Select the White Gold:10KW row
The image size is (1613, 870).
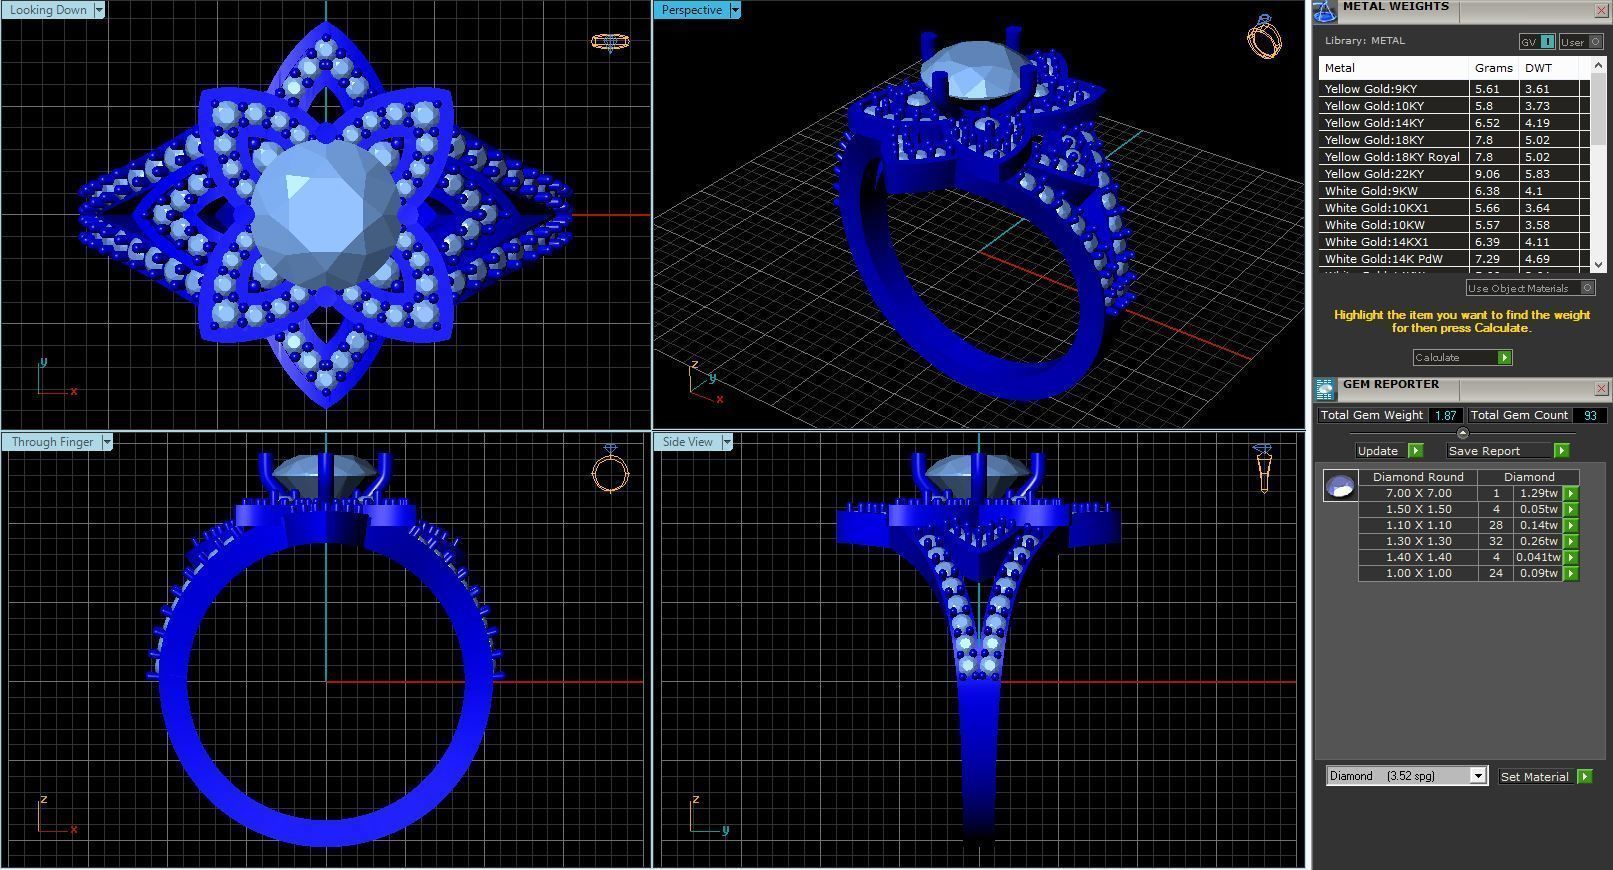[x=1454, y=225]
